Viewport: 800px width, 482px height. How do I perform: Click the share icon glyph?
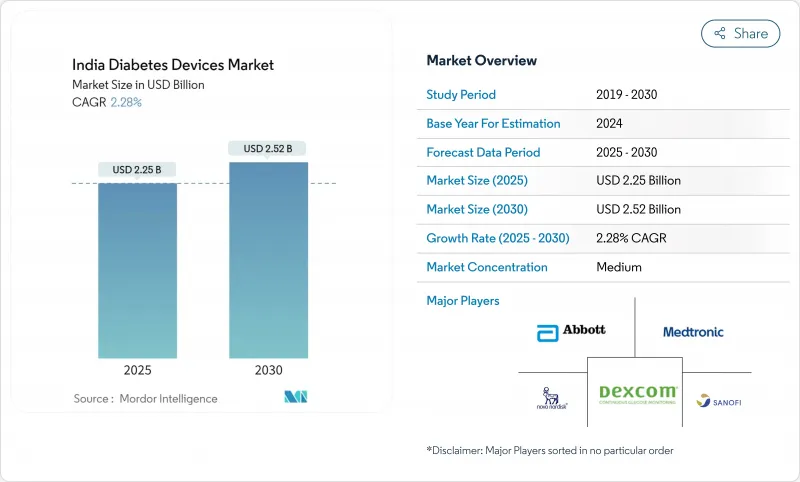pos(719,33)
